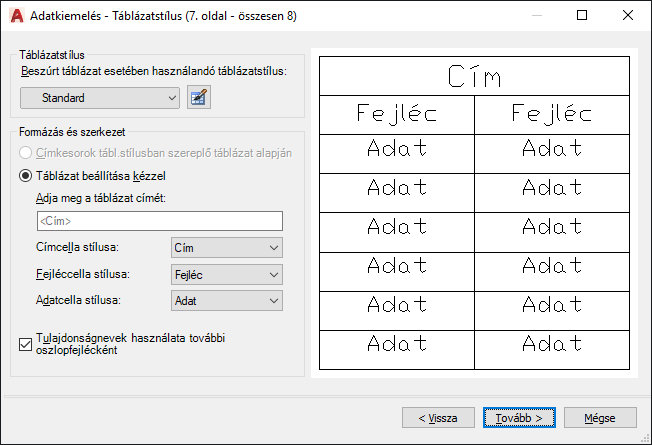This screenshot has height=445, width=652.
Task: Expand the Fejléccella stílusa dropdown
Action: [x=226, y=273]
